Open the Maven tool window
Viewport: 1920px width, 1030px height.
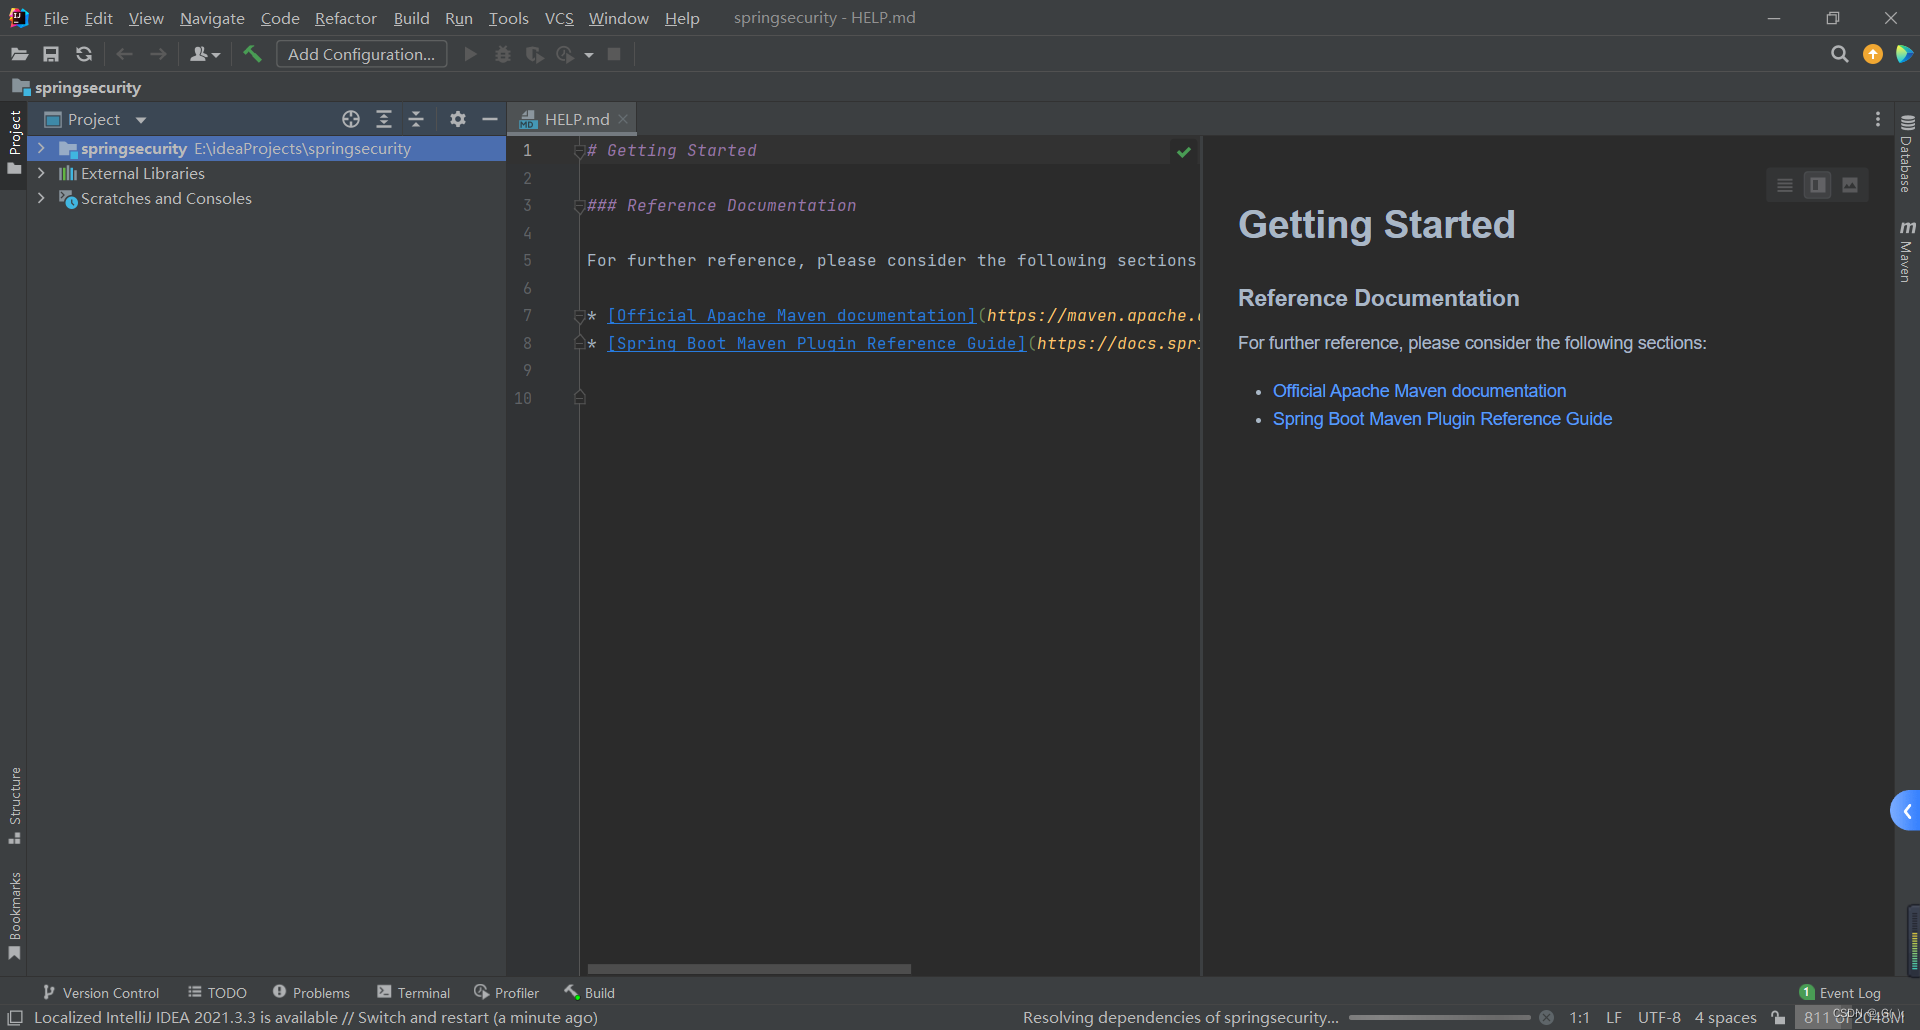click(1907, 251)
